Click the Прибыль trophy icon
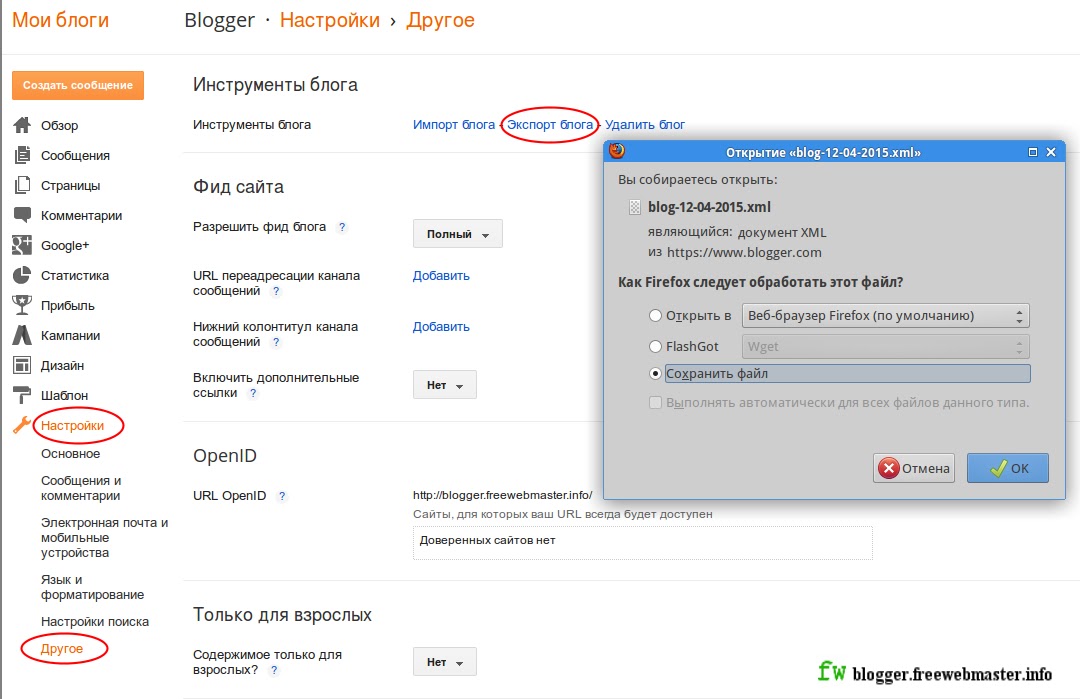Viewport: 1080px width, 699px height. pos(22,305)
